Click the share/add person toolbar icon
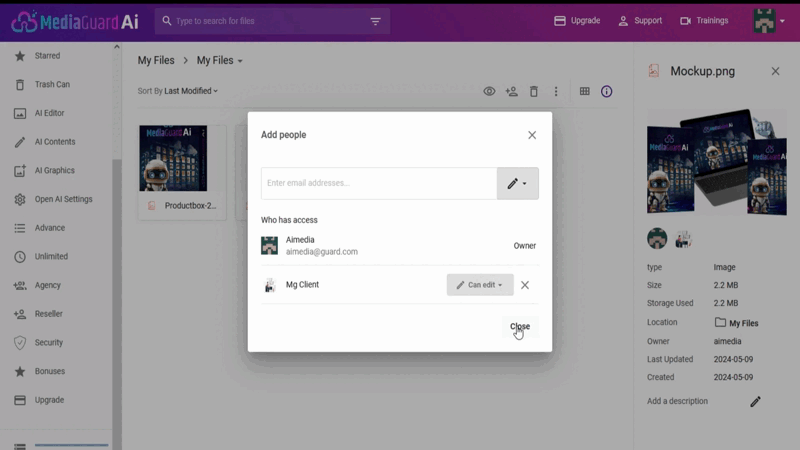Image resolution: width=800 pixels, height=450 pixels. (512, 91)
